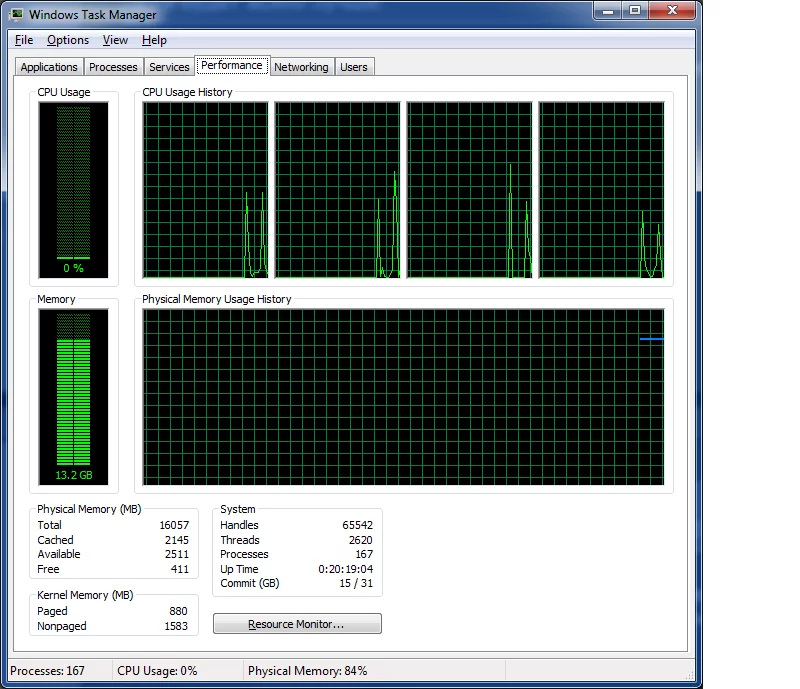The image size is (800, 689).
Task: Minimize the Task Manager window
Action: tap(608, 10)
